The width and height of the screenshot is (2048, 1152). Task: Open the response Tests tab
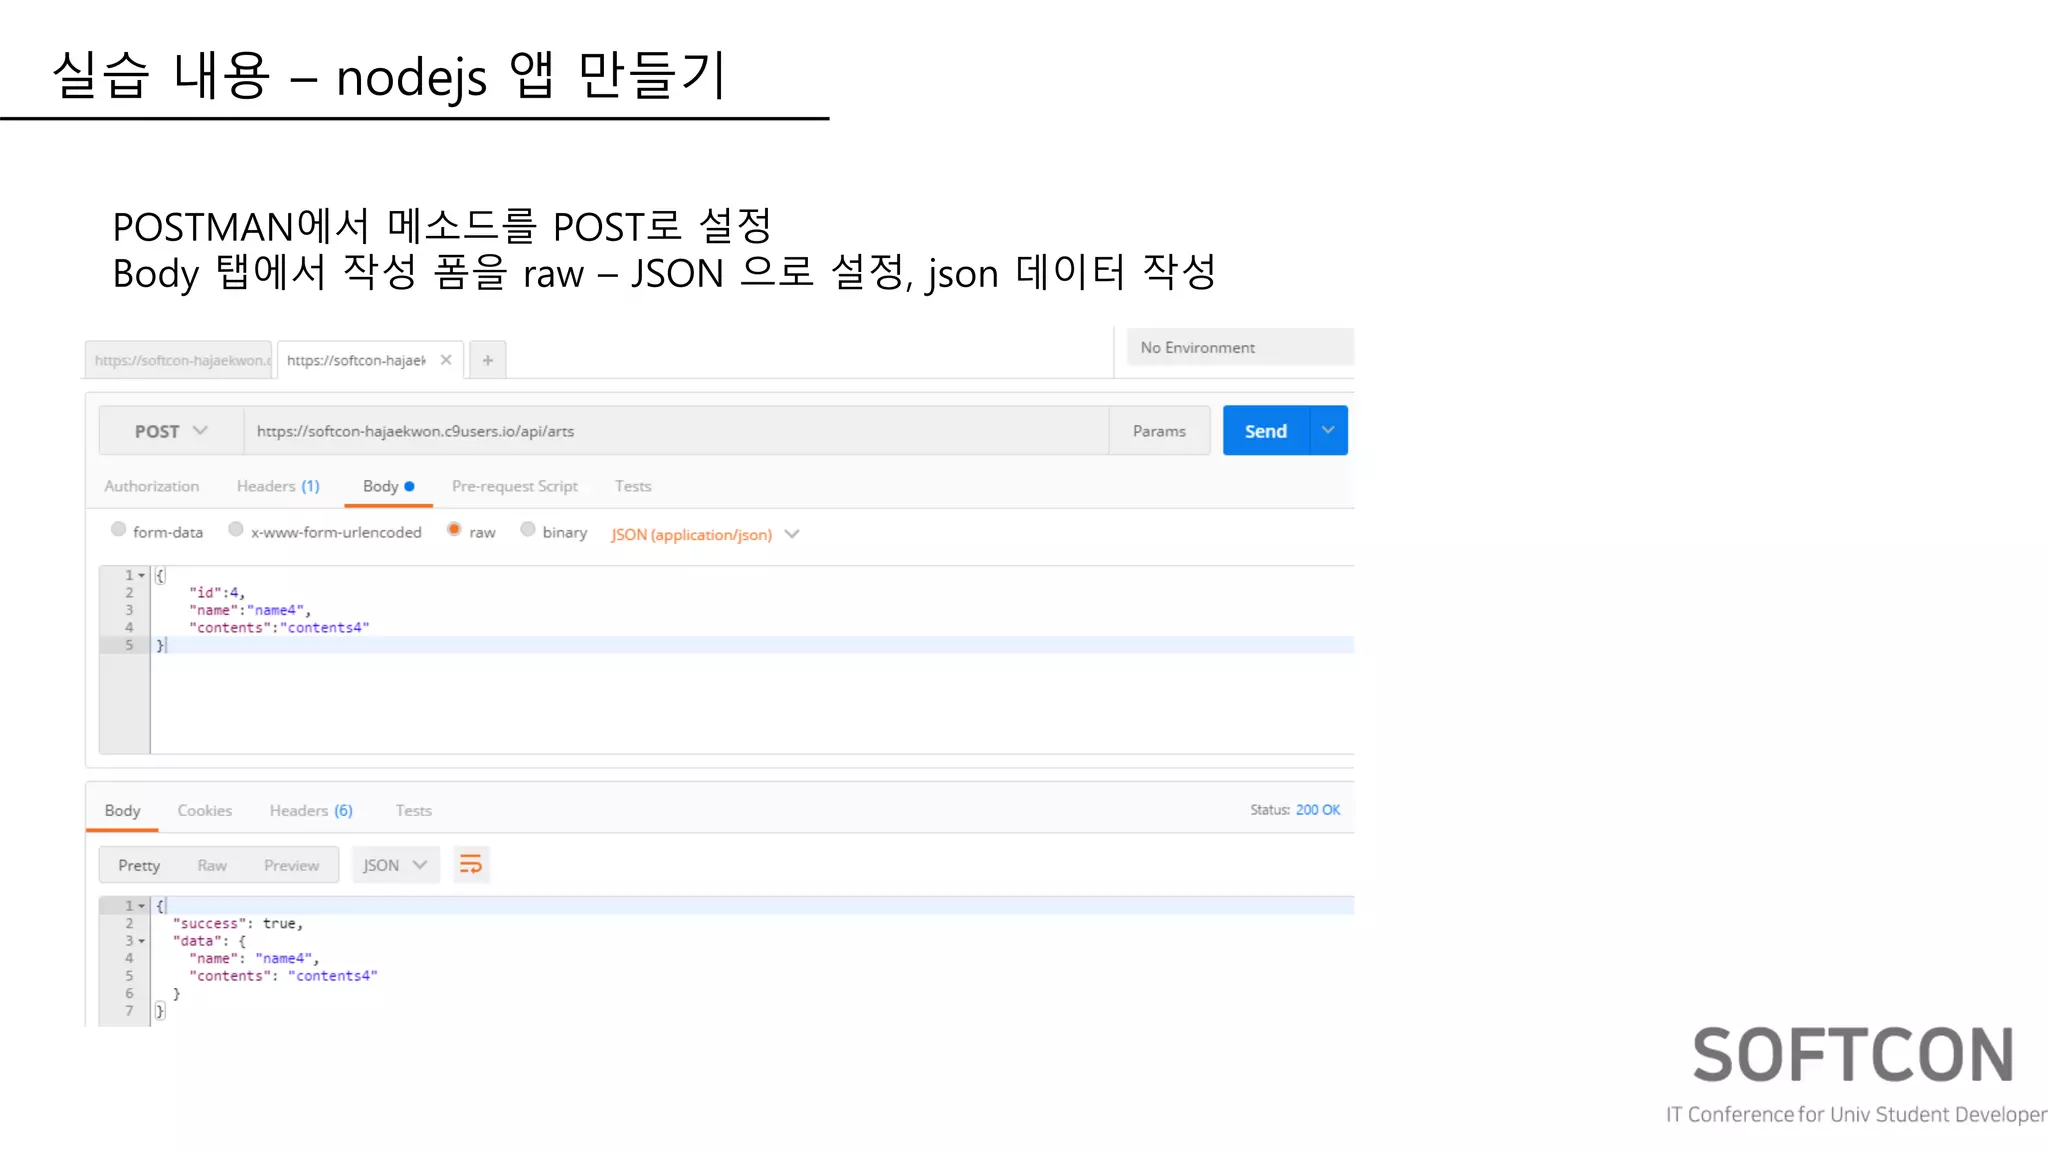414,810
